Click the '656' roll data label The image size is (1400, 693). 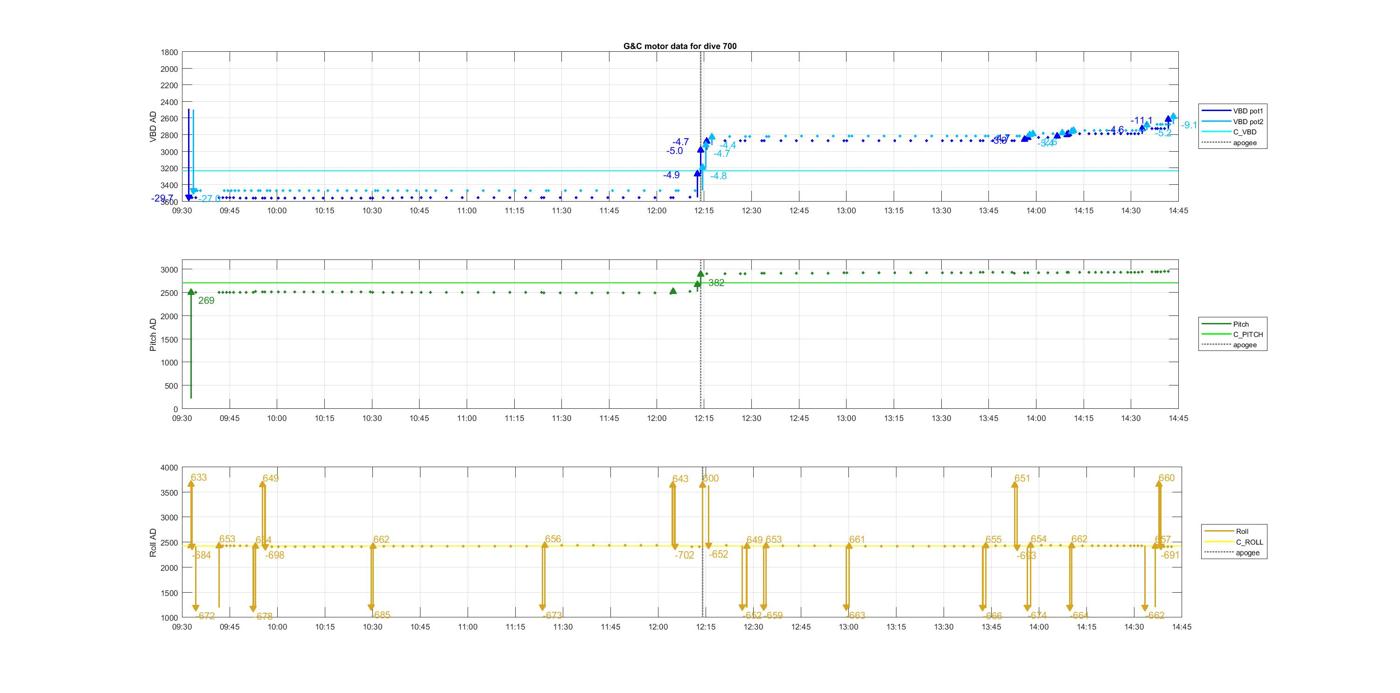point(553,539)
